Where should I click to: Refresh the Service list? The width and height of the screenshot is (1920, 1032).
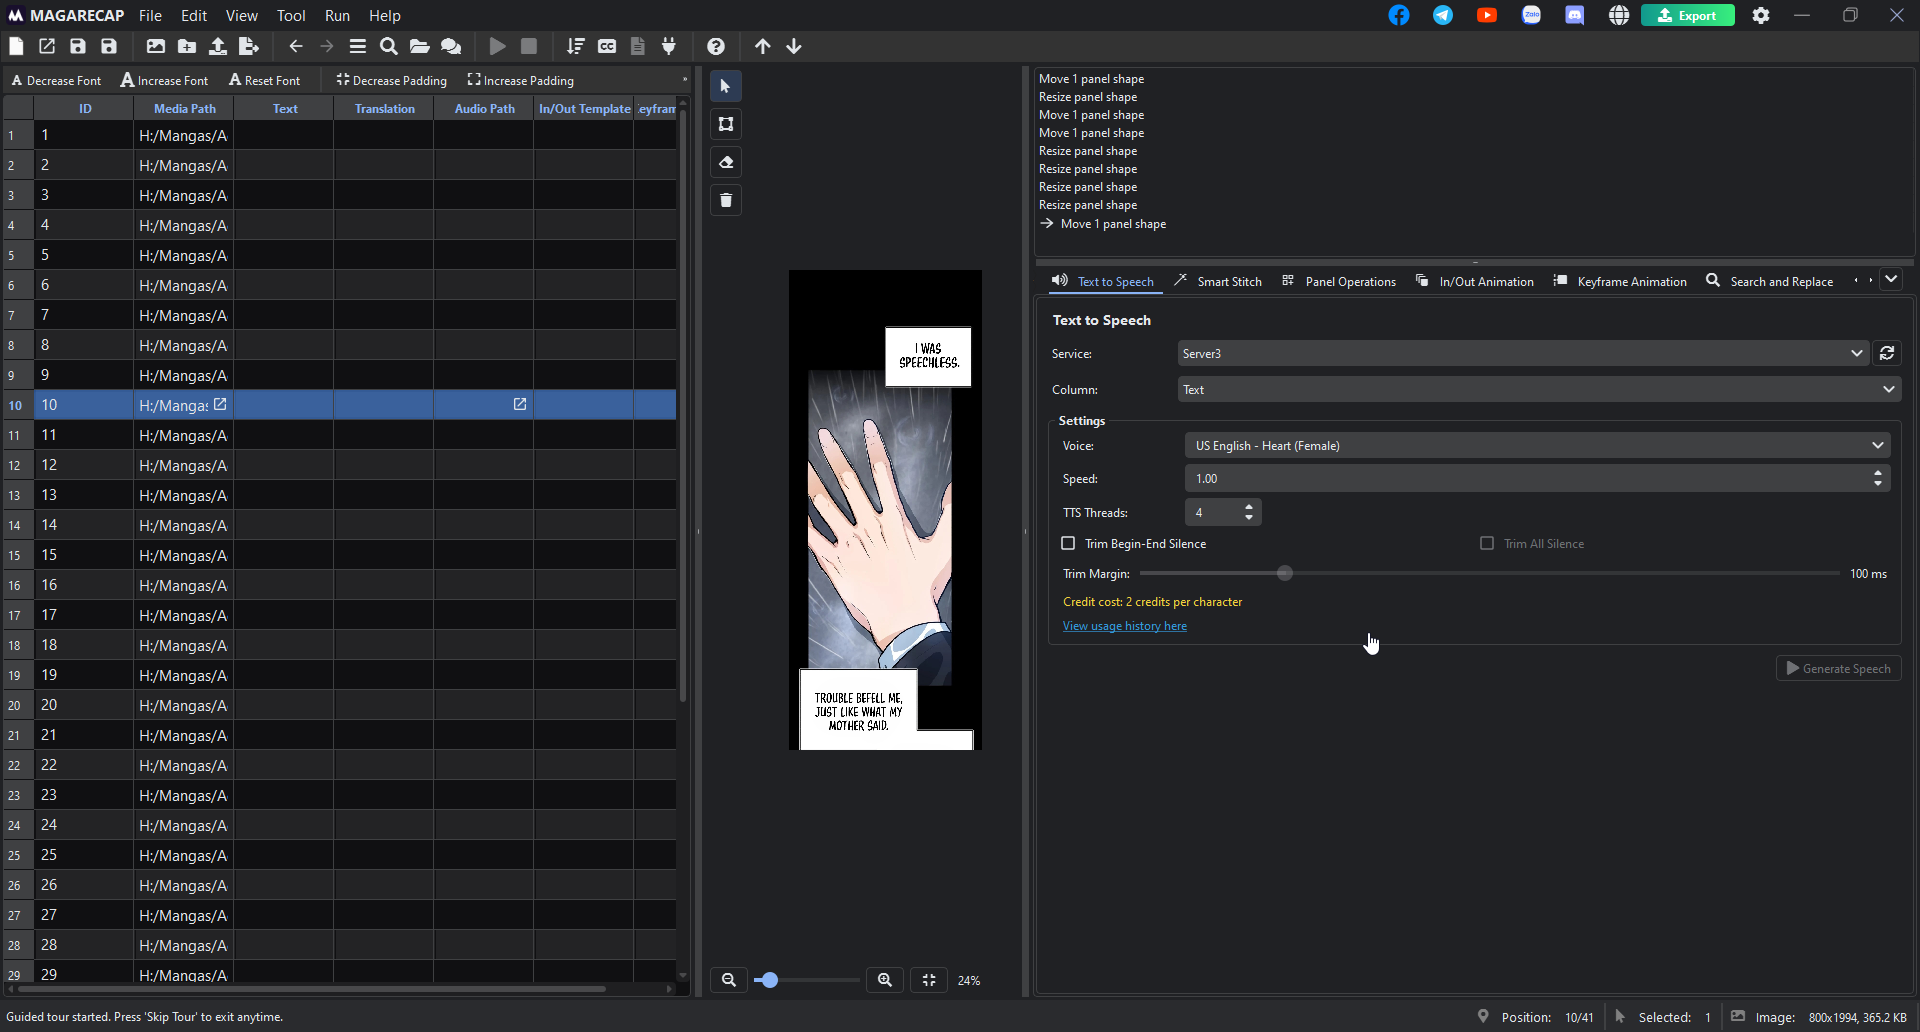click(1887, 353)
